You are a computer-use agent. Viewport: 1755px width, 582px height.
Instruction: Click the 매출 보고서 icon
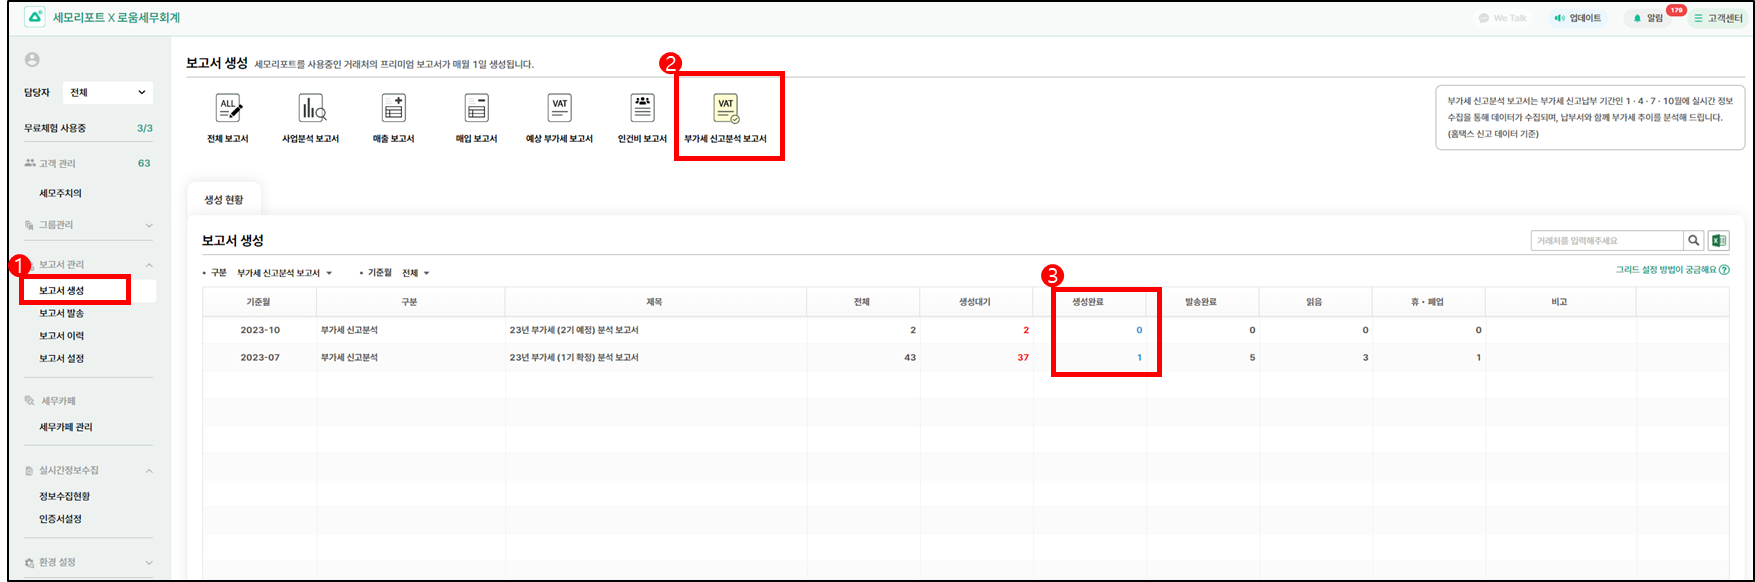tap(393, 108)
